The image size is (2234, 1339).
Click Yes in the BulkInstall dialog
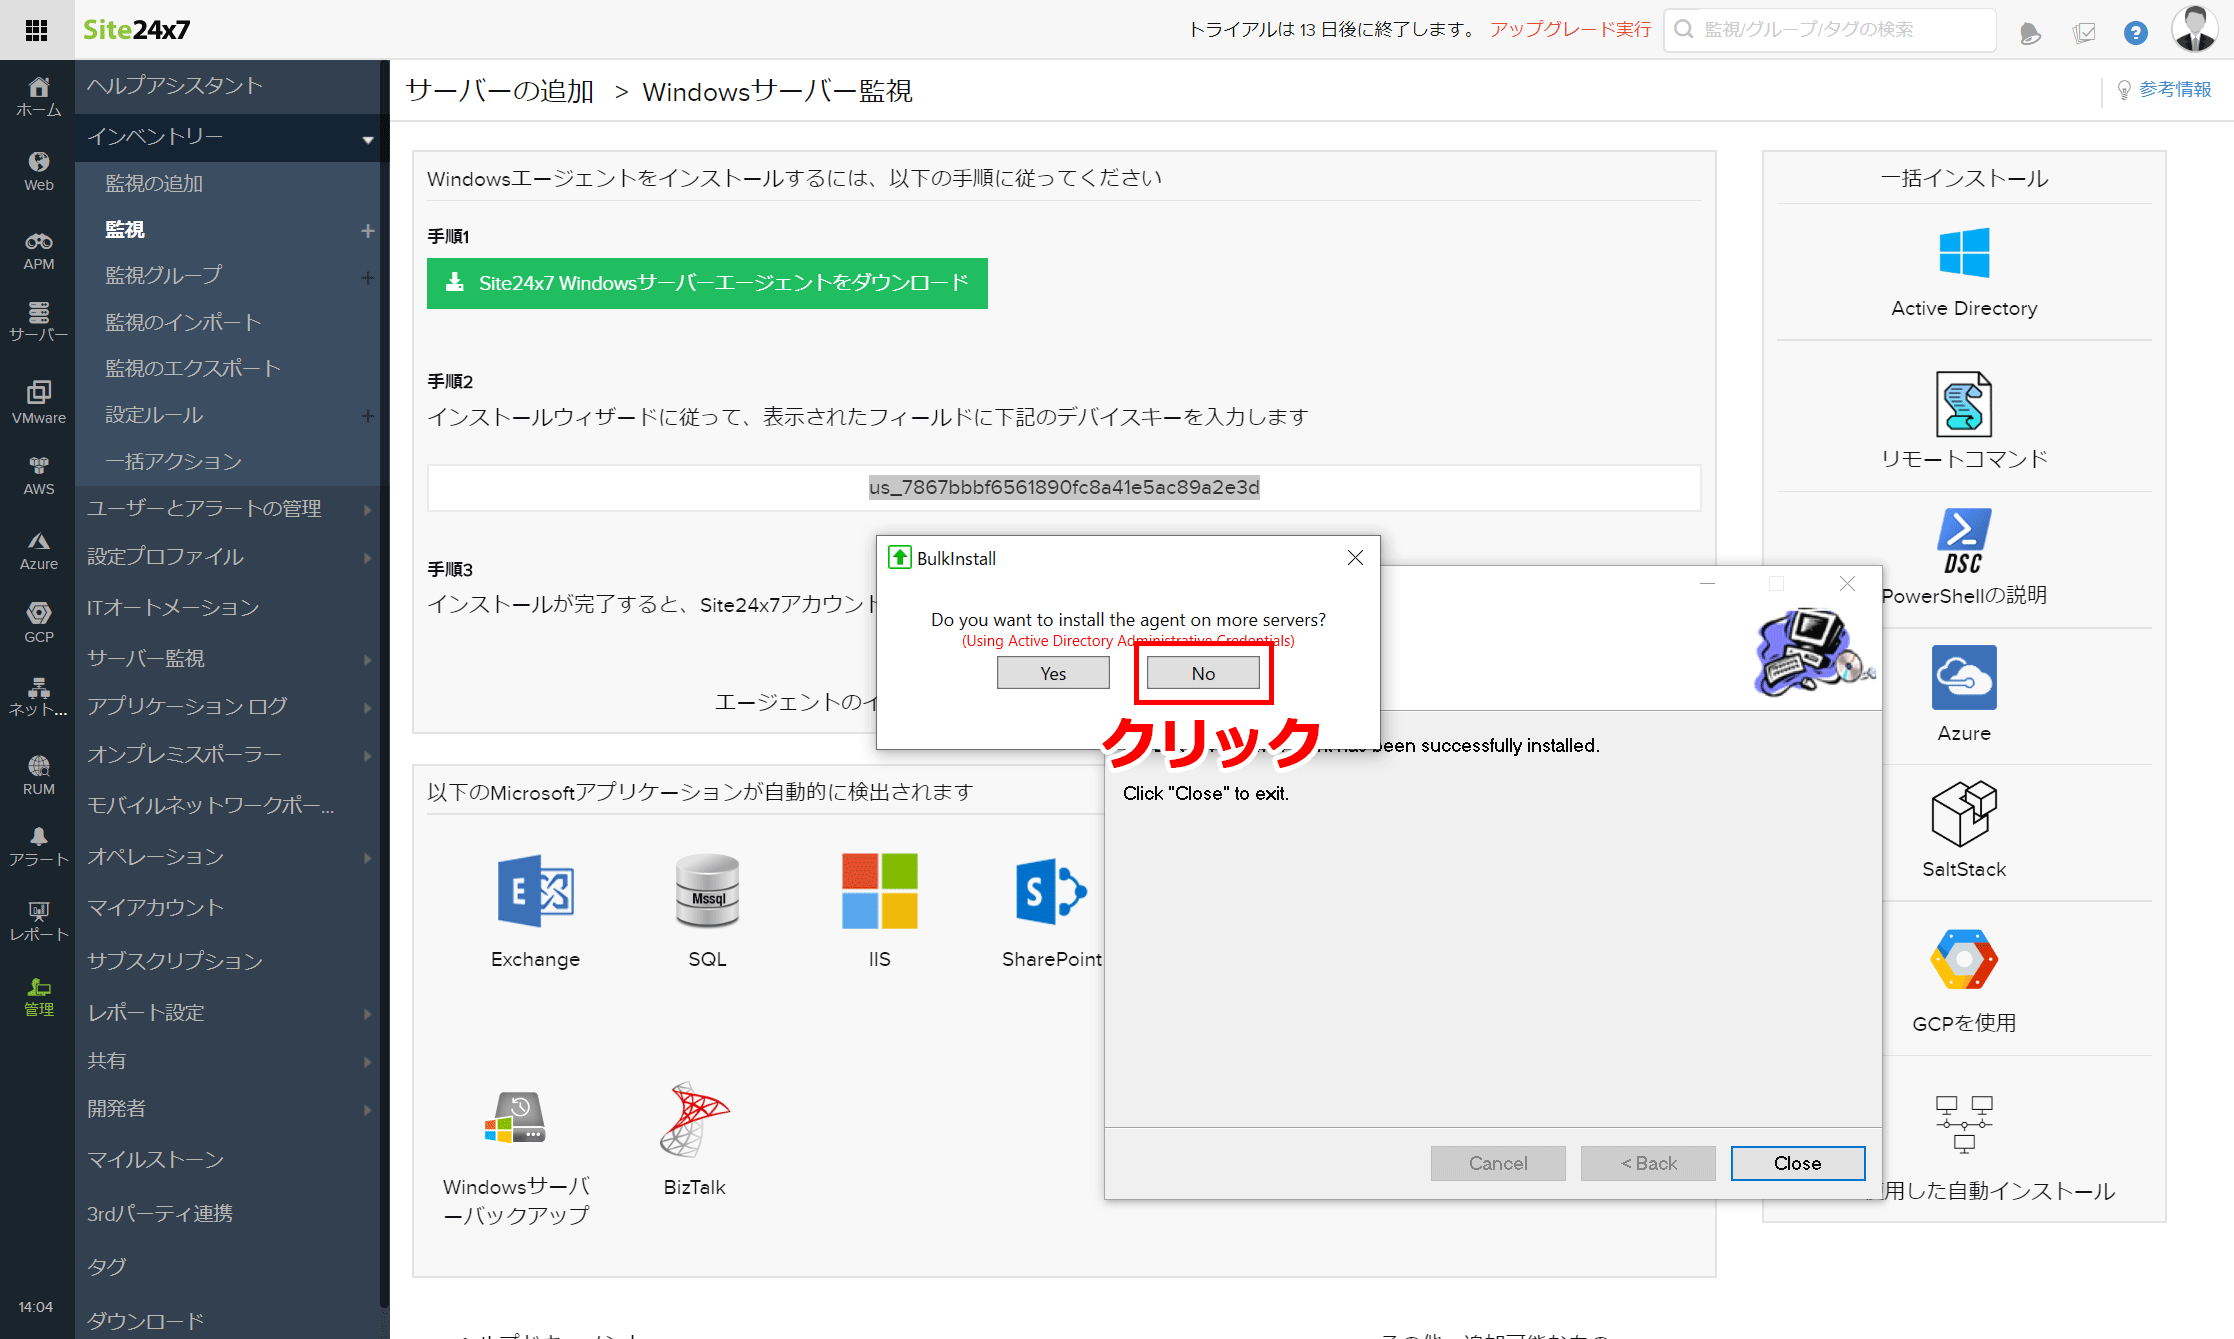click(x=1053, y=673)
